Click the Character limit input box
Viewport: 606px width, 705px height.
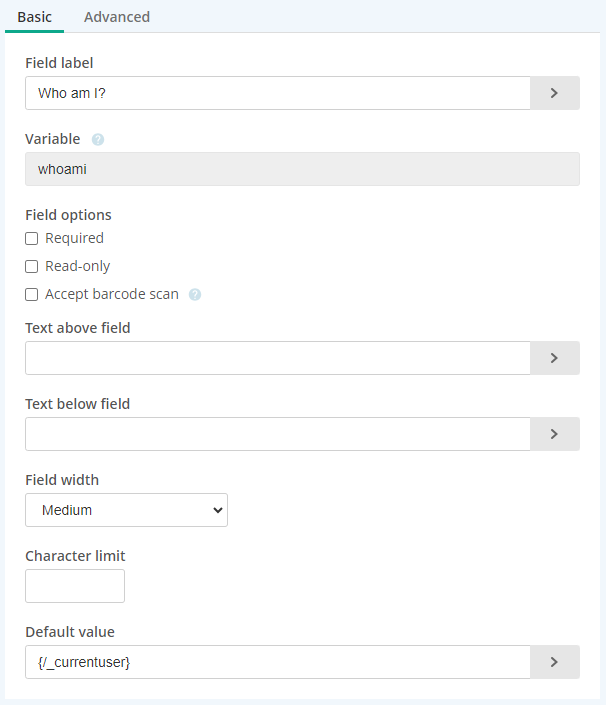pos(75,586)
